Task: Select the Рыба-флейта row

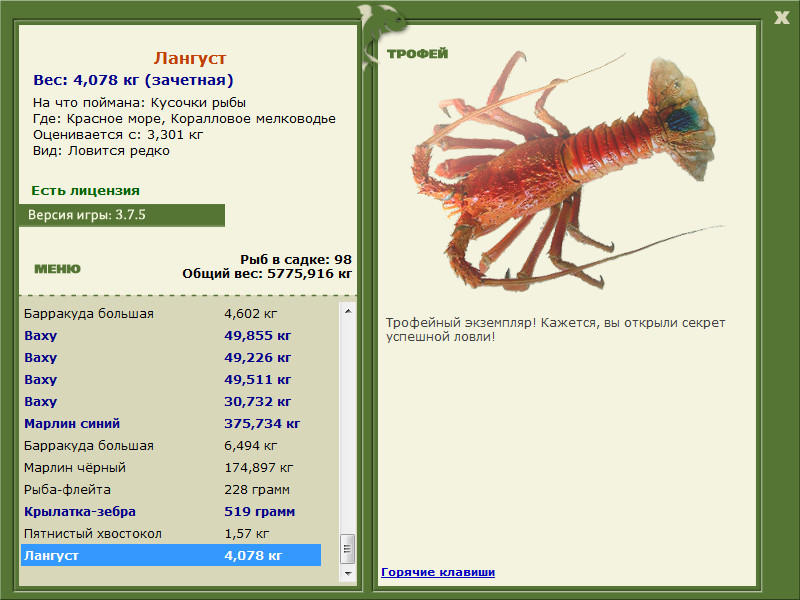Action: 171,489
